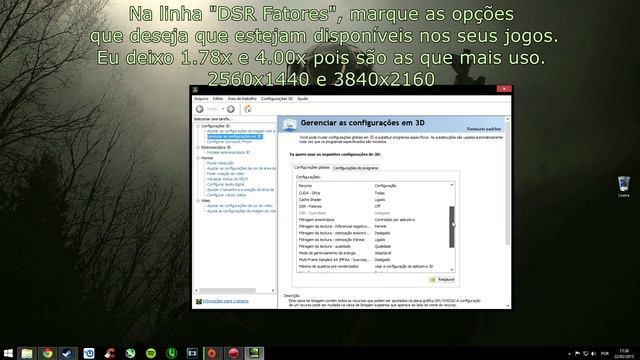The height and width of the screenshot is (360, 640).
Task: Collapse the Monitor tree node
Action: click(198, 158)
